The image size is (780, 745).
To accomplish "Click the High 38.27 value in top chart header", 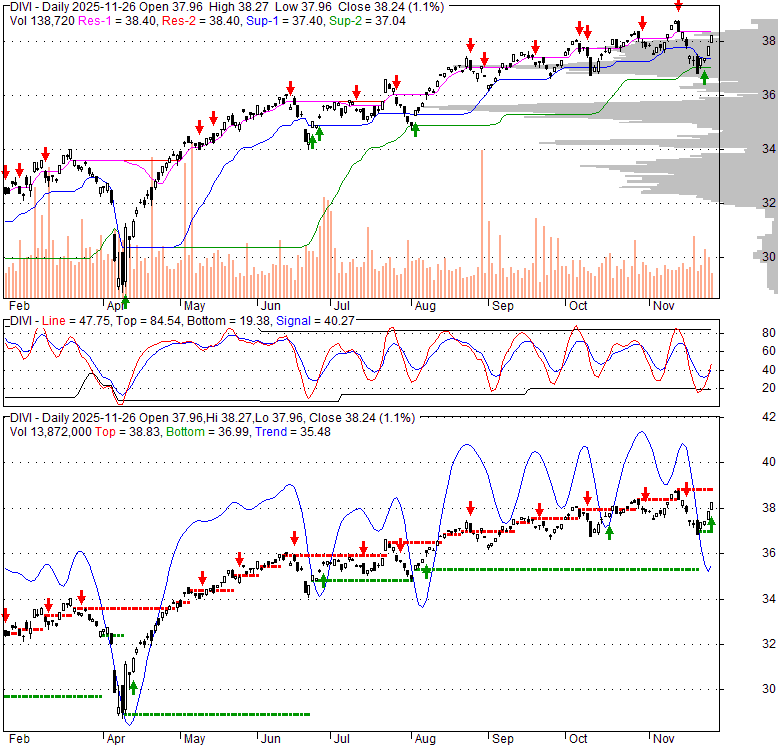I will pyautogui.click(x=239, y=7).
